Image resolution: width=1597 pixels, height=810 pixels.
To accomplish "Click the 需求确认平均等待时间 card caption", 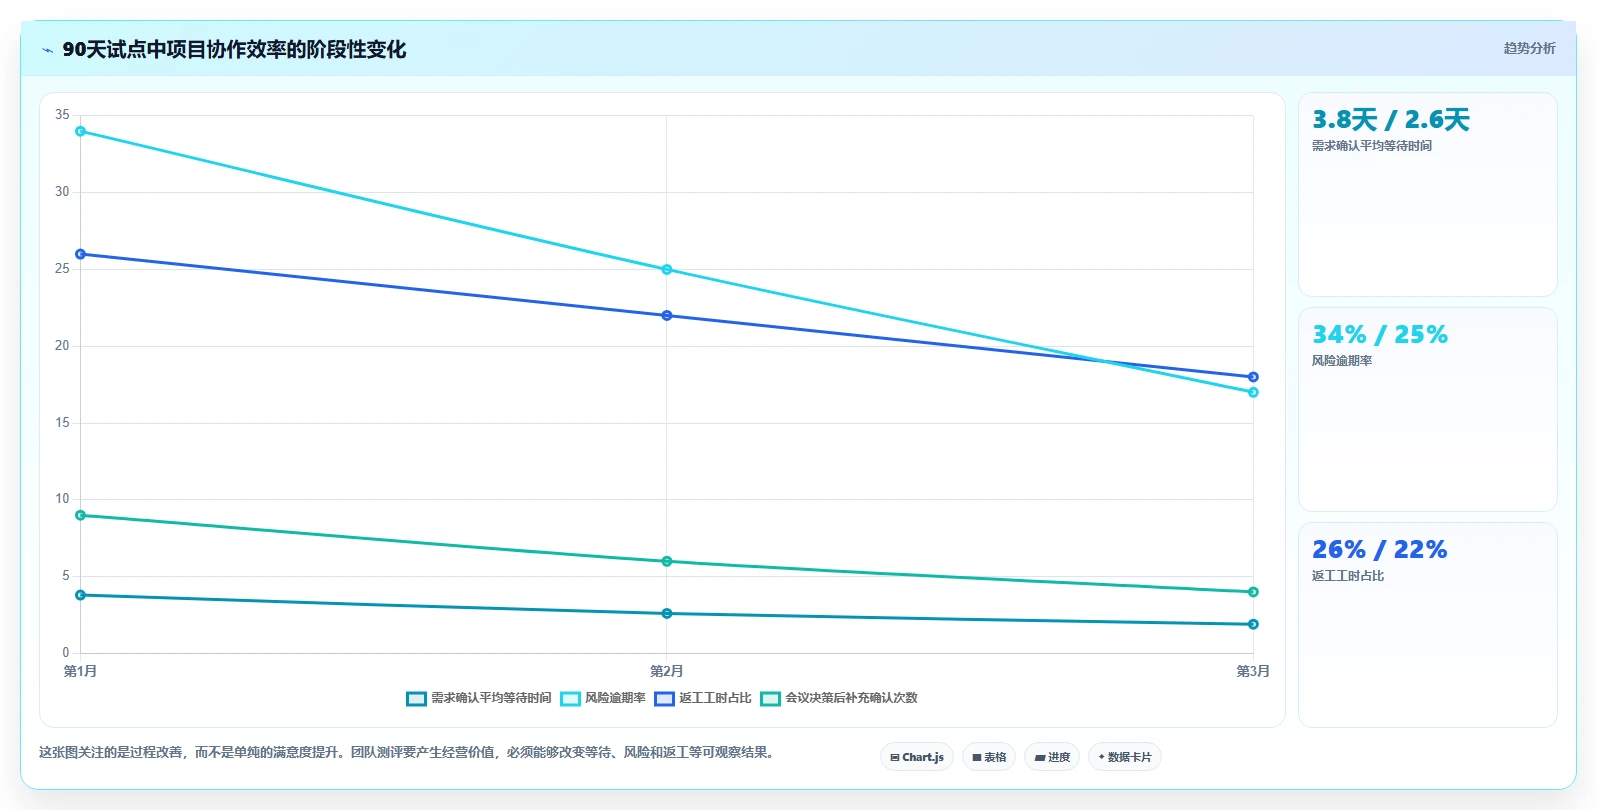I will pyautogui.click(x=1372, y=146).
